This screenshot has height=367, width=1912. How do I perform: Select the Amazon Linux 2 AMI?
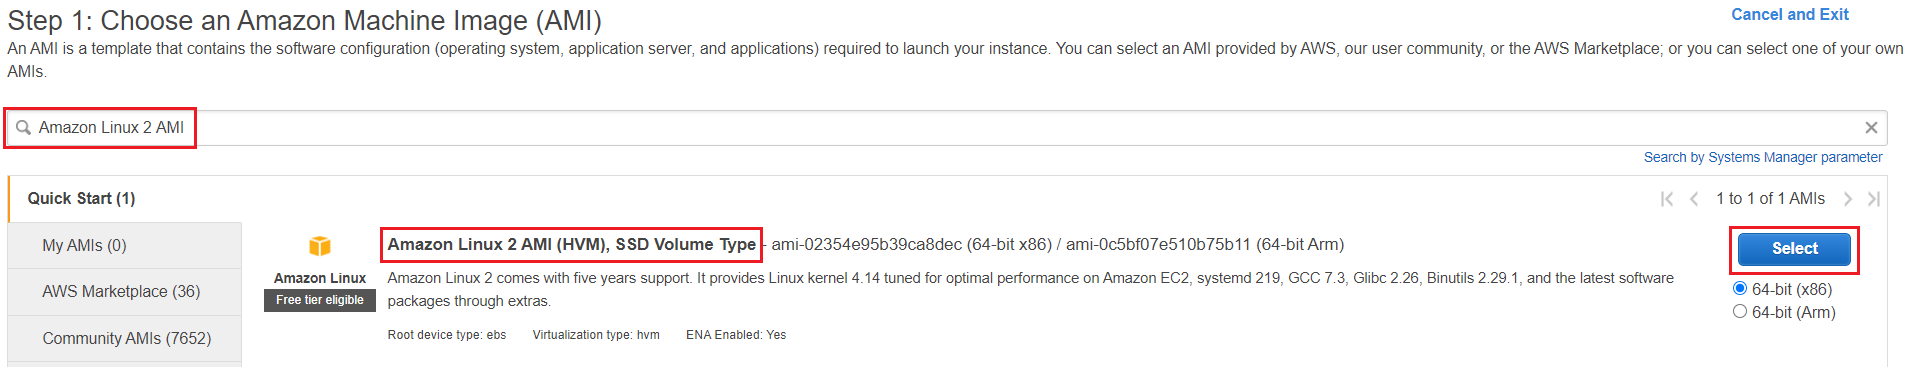tap(1794, 249)
